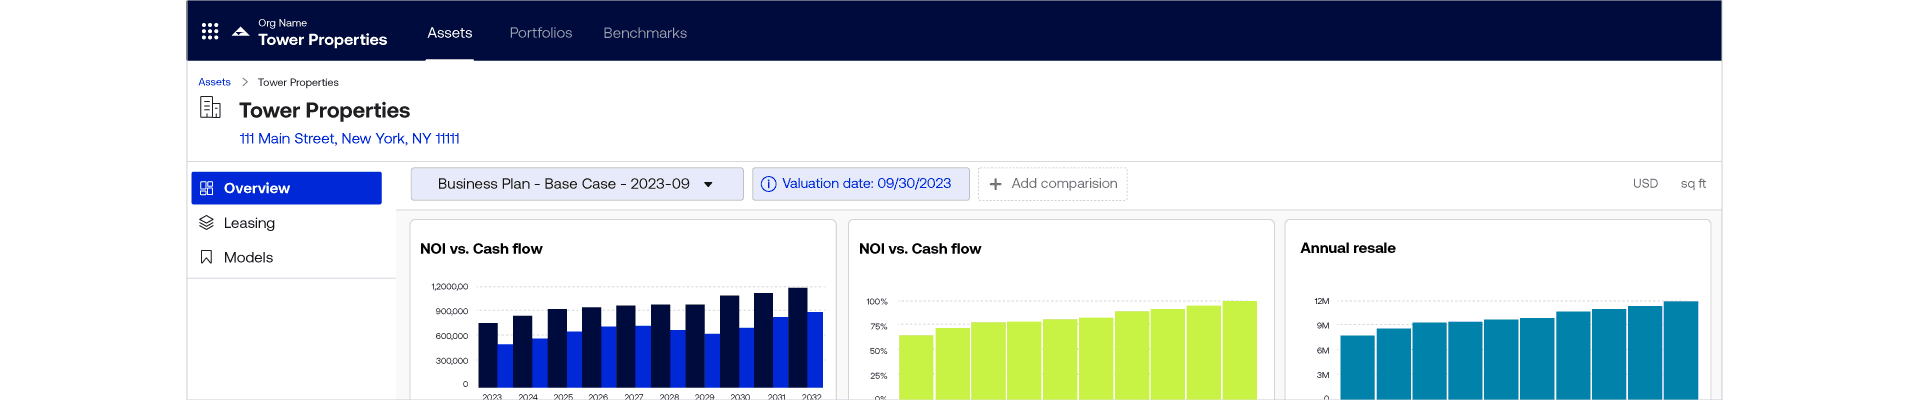
Task: Switch to the Benchmarks tab
Action: tap(645, 33)
